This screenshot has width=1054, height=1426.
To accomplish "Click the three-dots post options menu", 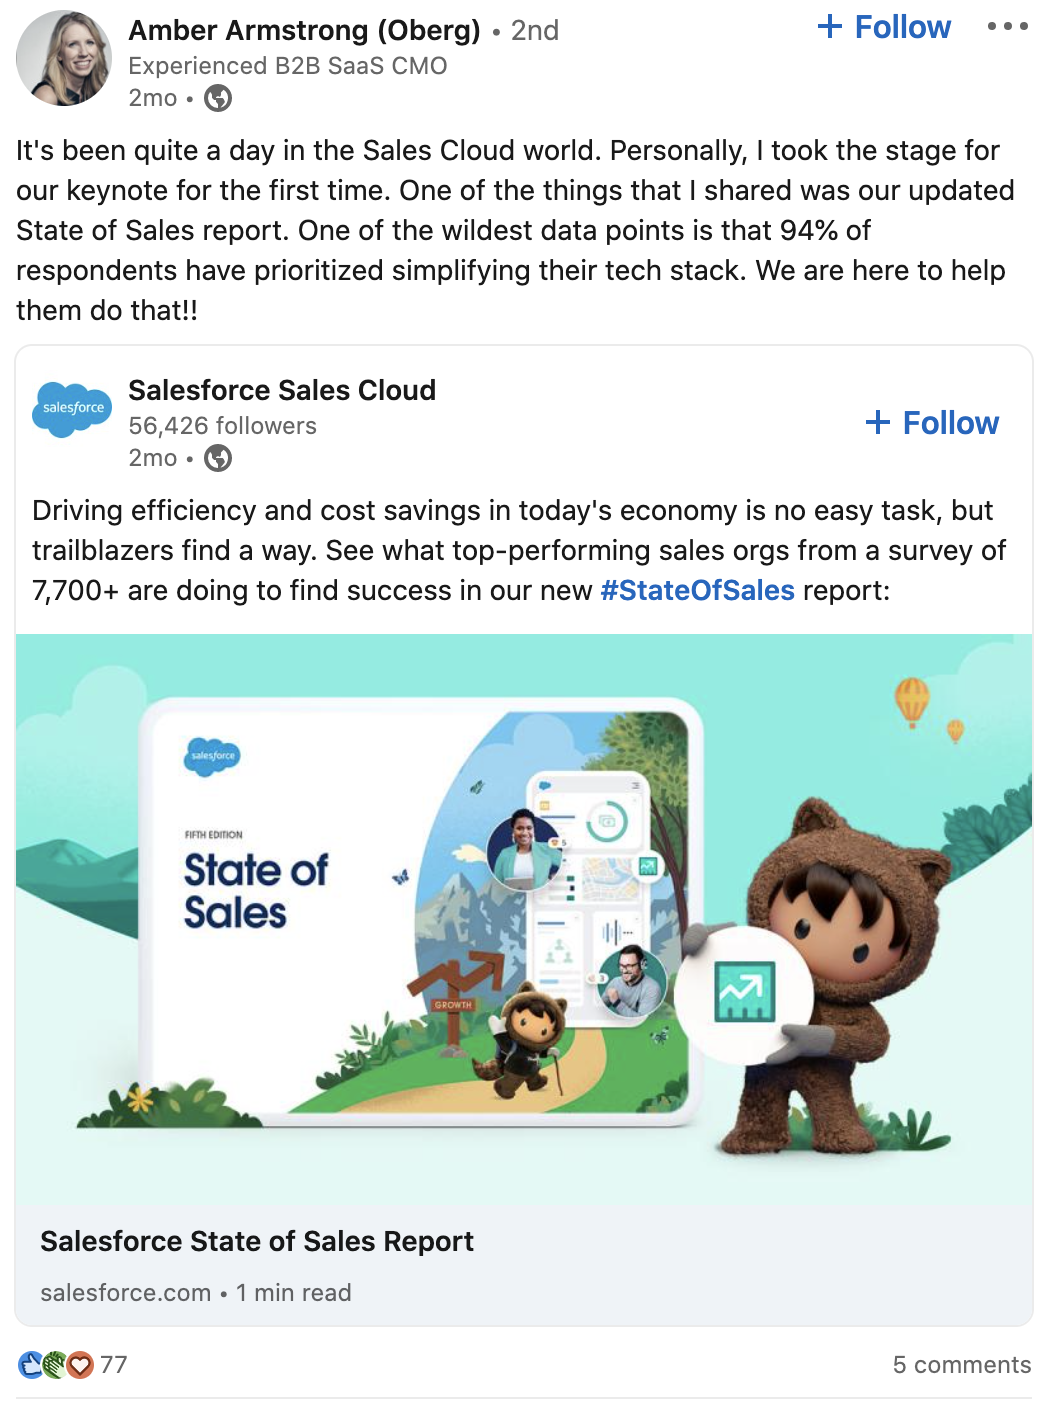I will [x=1007, y=27].
